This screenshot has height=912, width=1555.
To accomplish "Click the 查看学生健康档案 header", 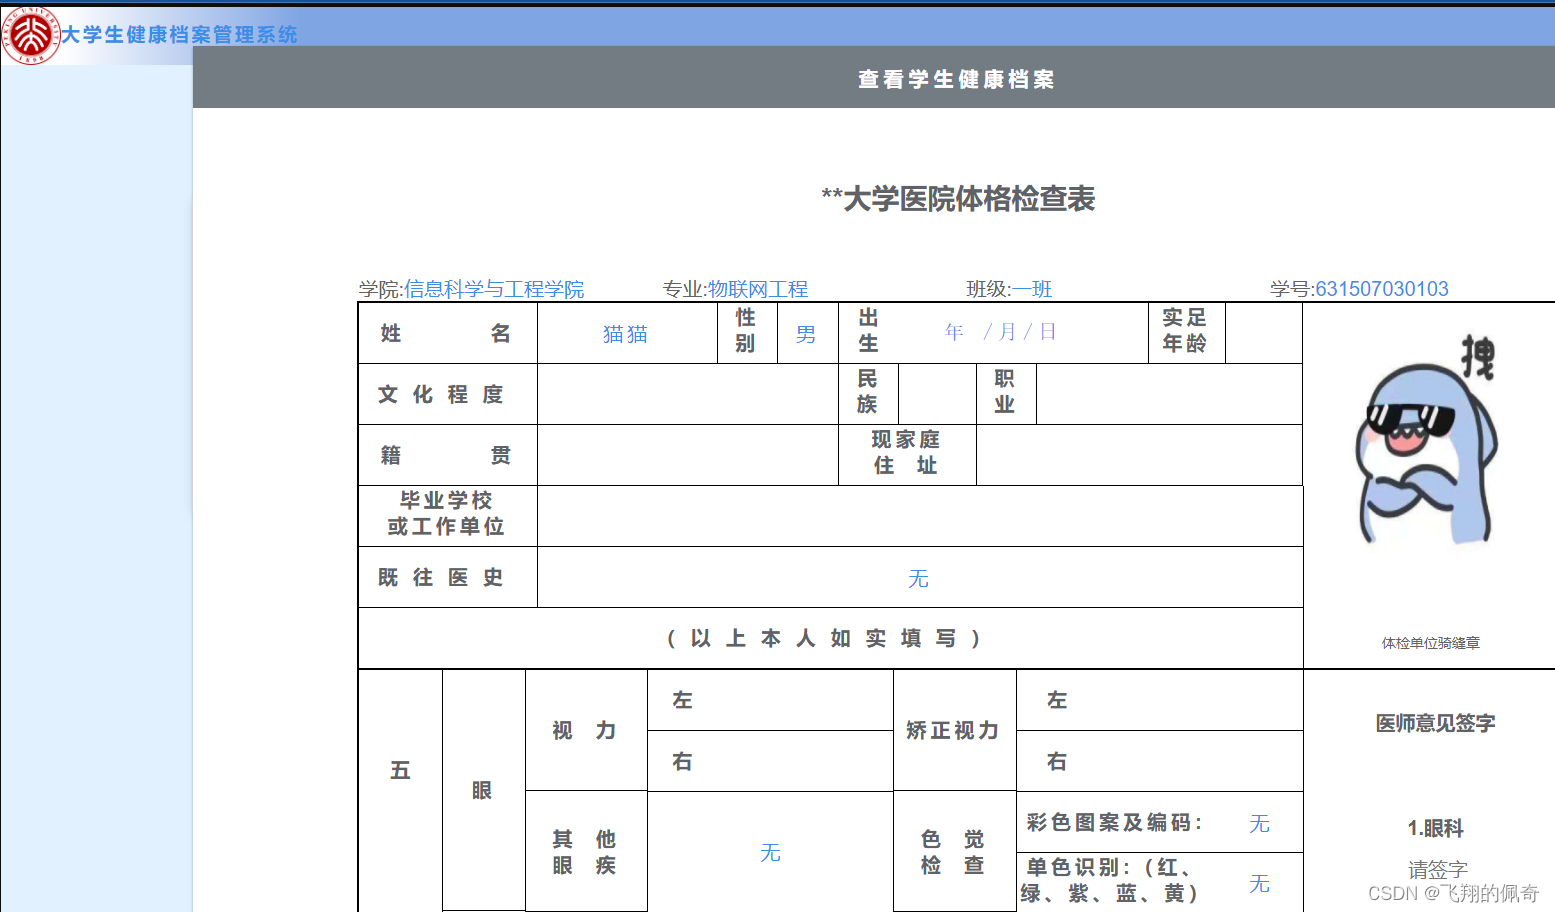I will [x=956, y=79].
